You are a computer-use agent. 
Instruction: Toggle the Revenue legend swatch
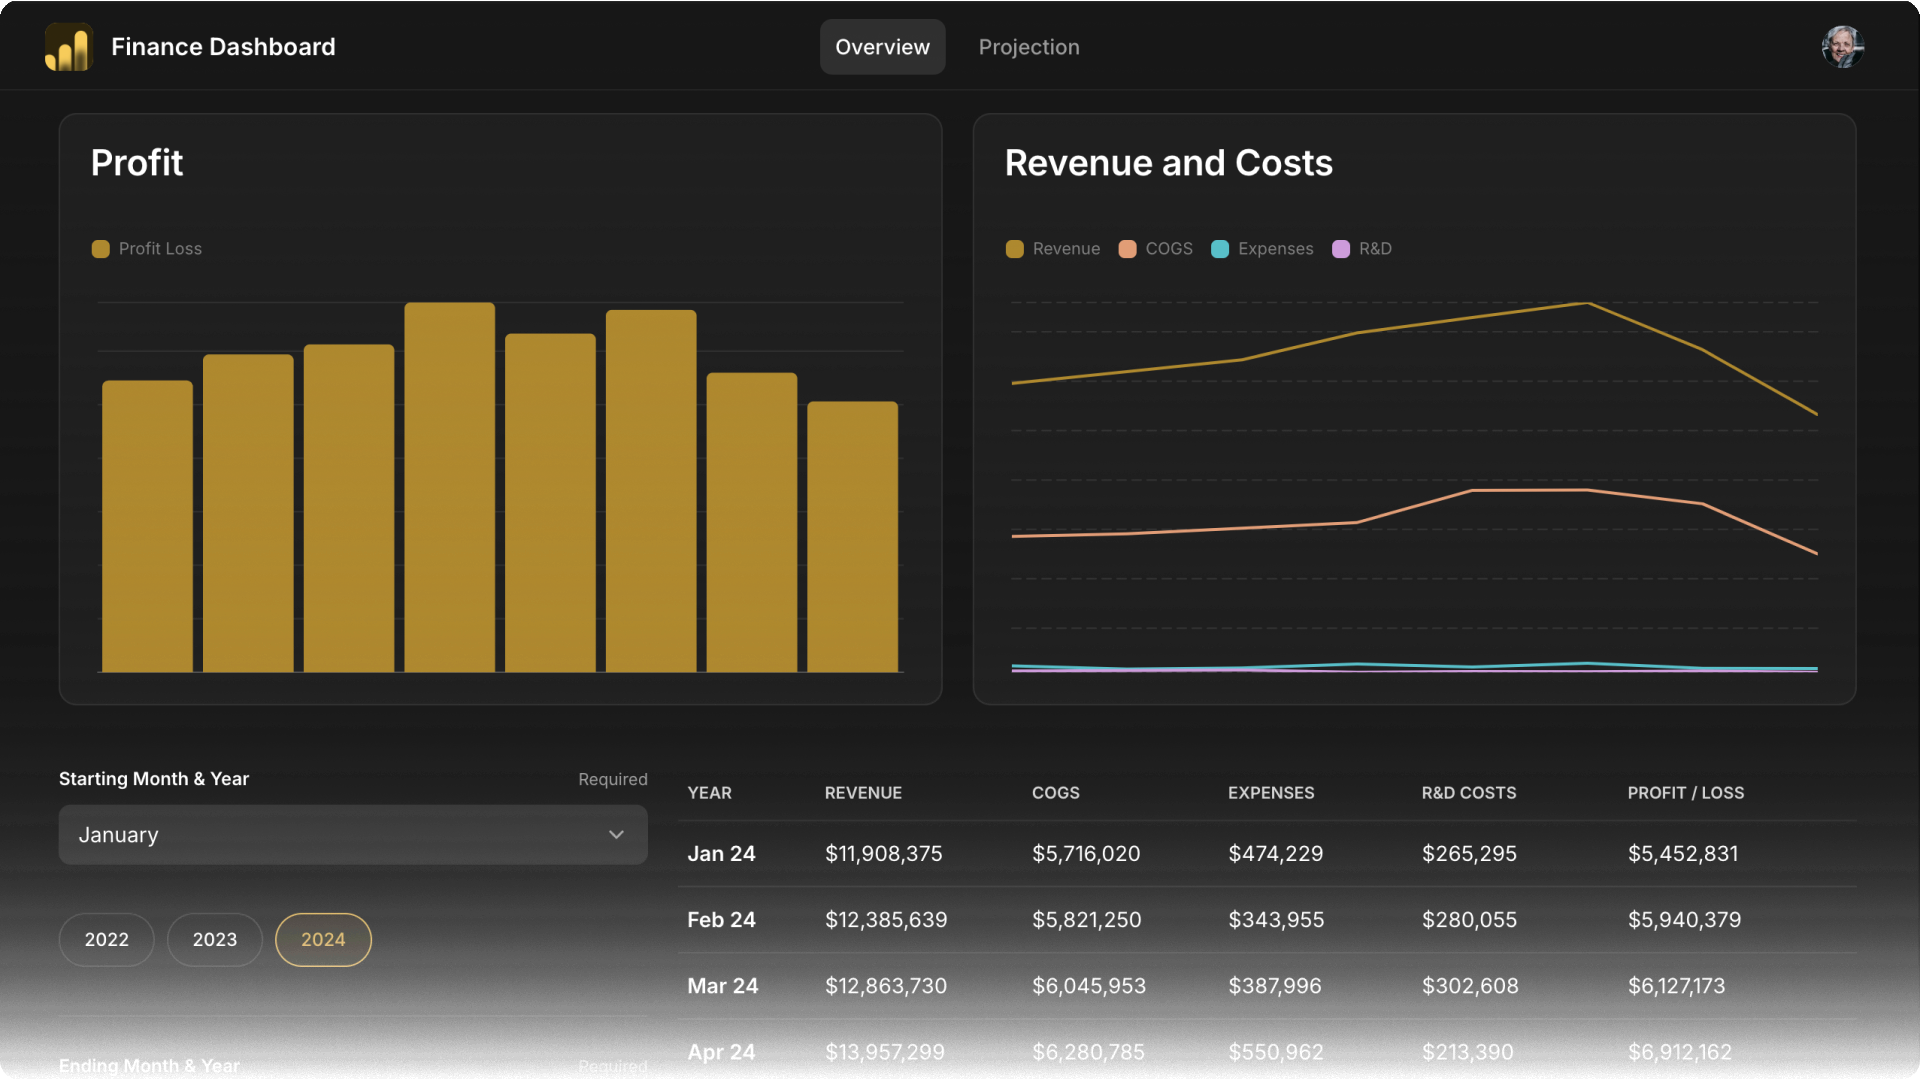[1014, 249]
